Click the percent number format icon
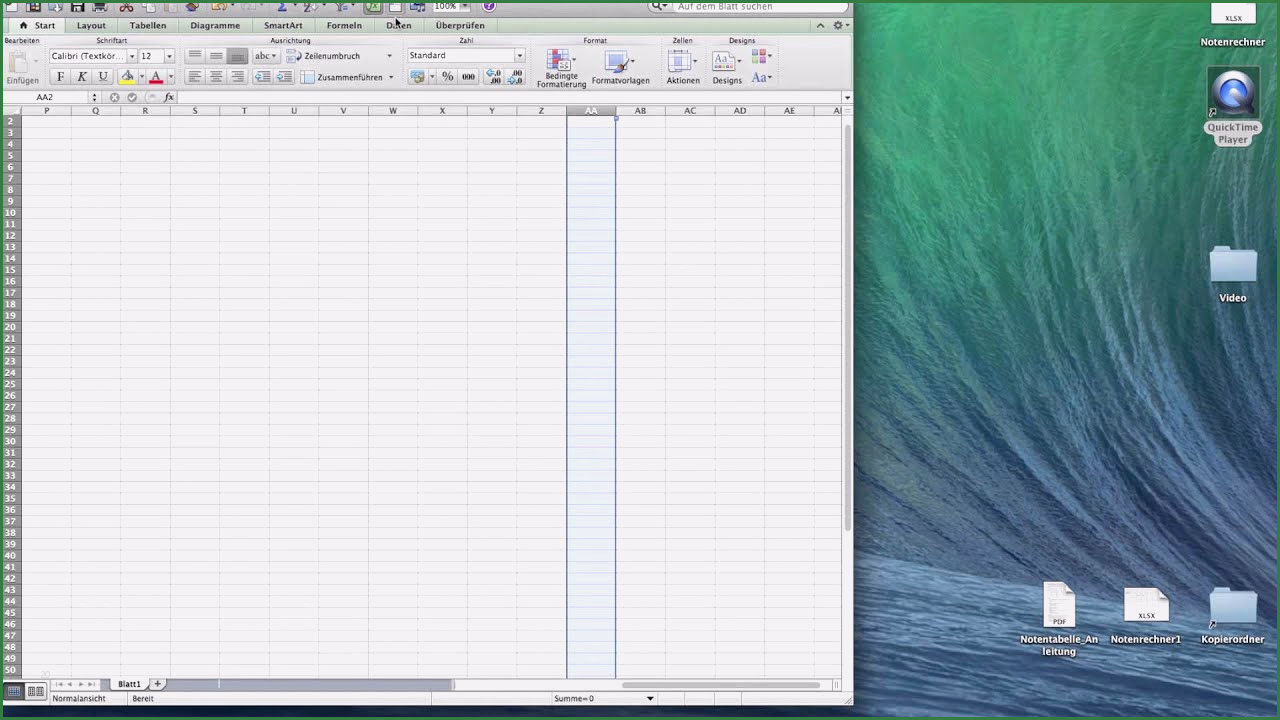Image resolution: width=1280 pixels, height=720 pixels. coord(447,77)
